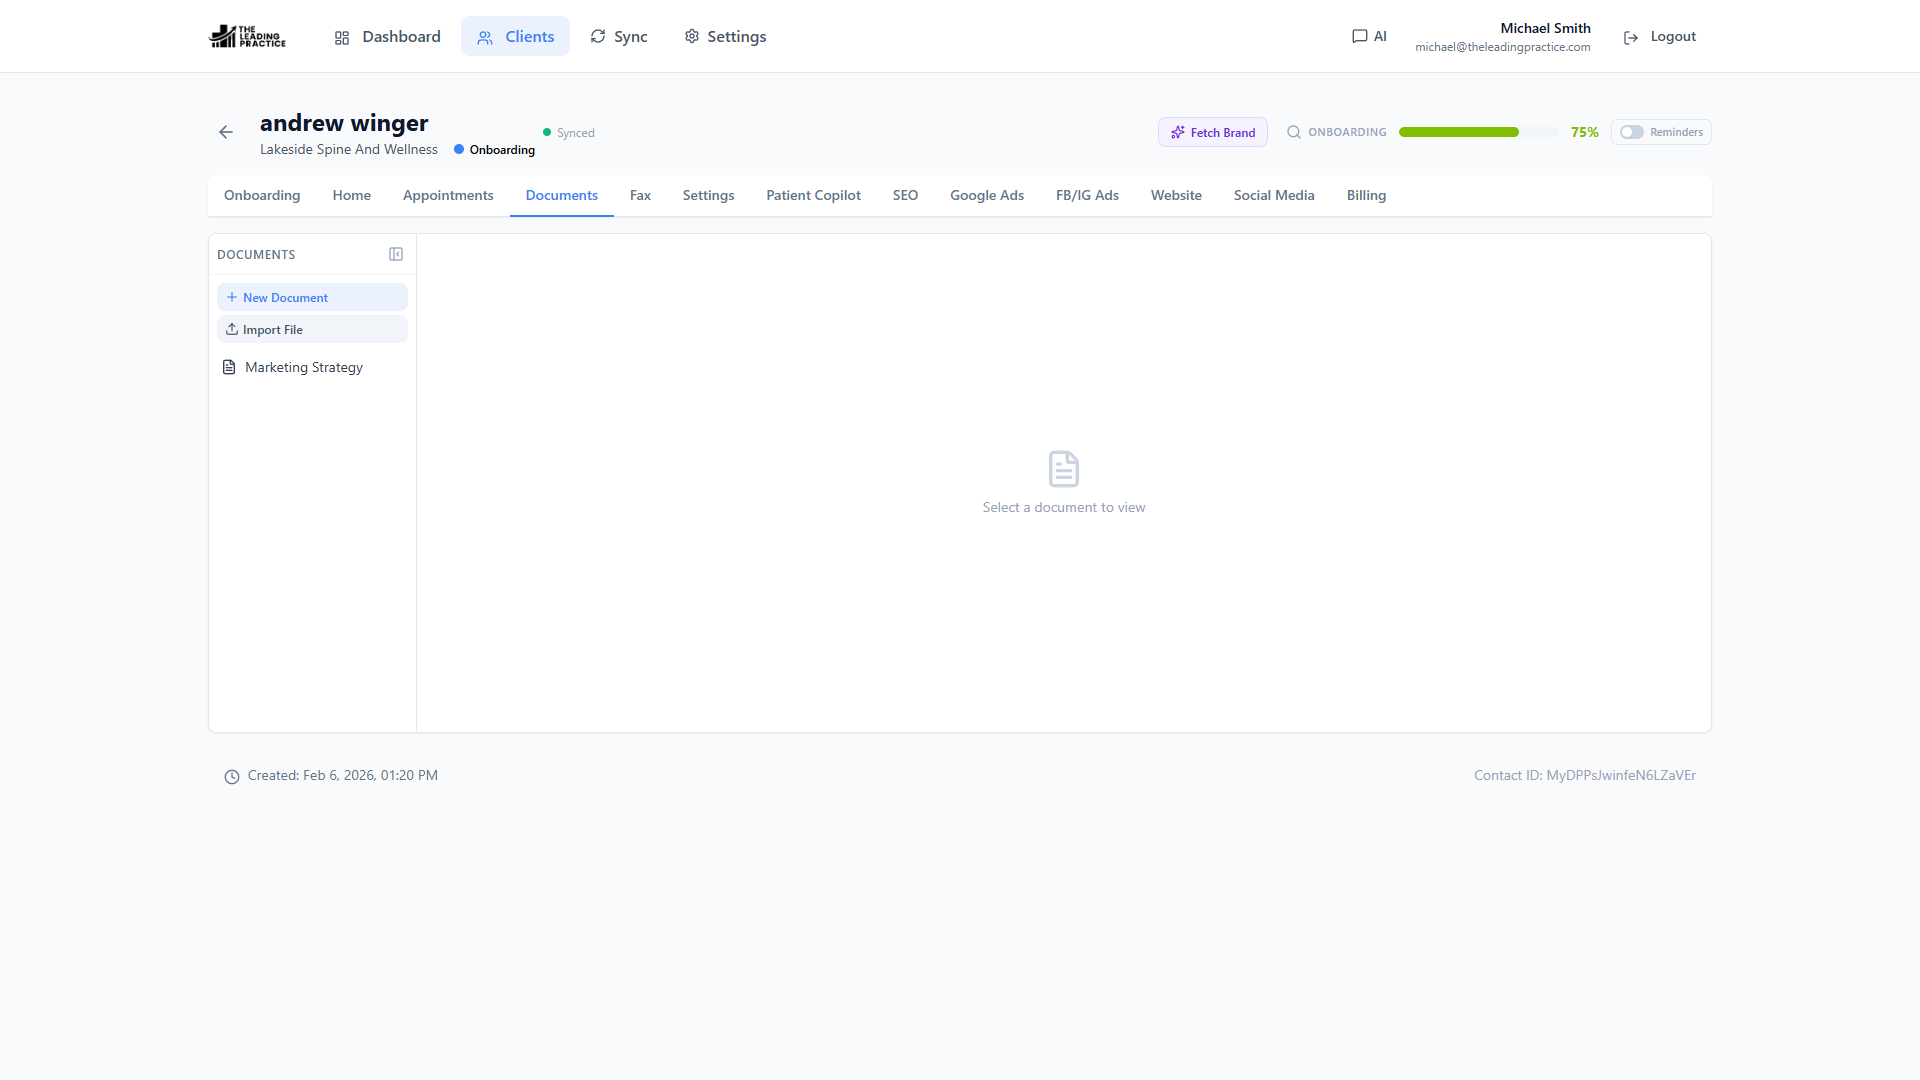
Task: Click the Contact ID text
Action: pyautogui.click(x=1584, y=775)
